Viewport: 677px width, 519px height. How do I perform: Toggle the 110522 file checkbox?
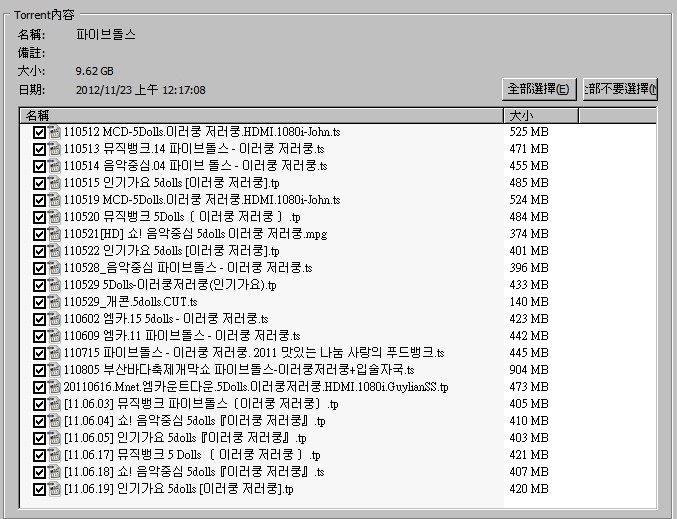(39, 251)
